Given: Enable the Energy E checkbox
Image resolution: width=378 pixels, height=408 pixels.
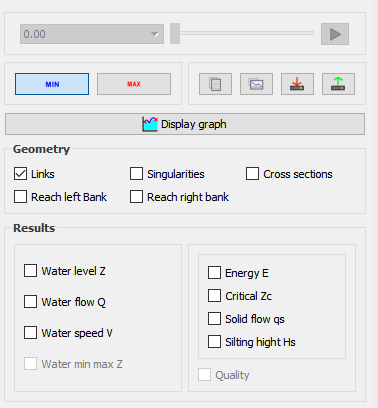Looking at the screenshot, I should 214,273.
